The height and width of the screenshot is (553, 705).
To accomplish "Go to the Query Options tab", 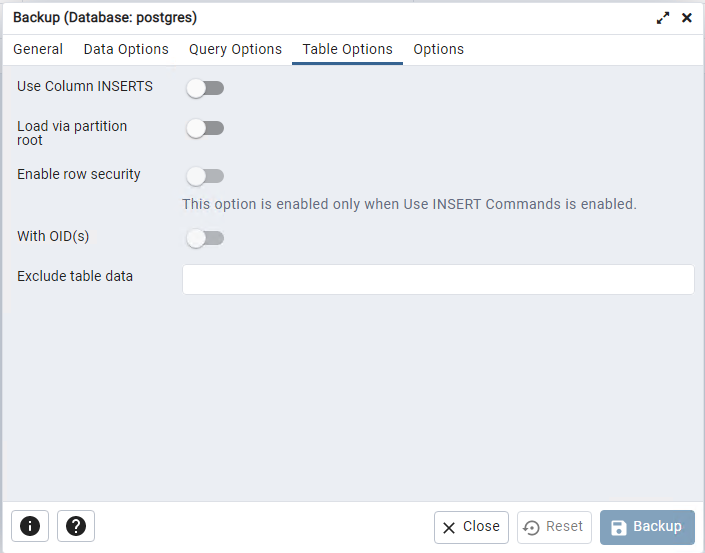I will (235, 49).
